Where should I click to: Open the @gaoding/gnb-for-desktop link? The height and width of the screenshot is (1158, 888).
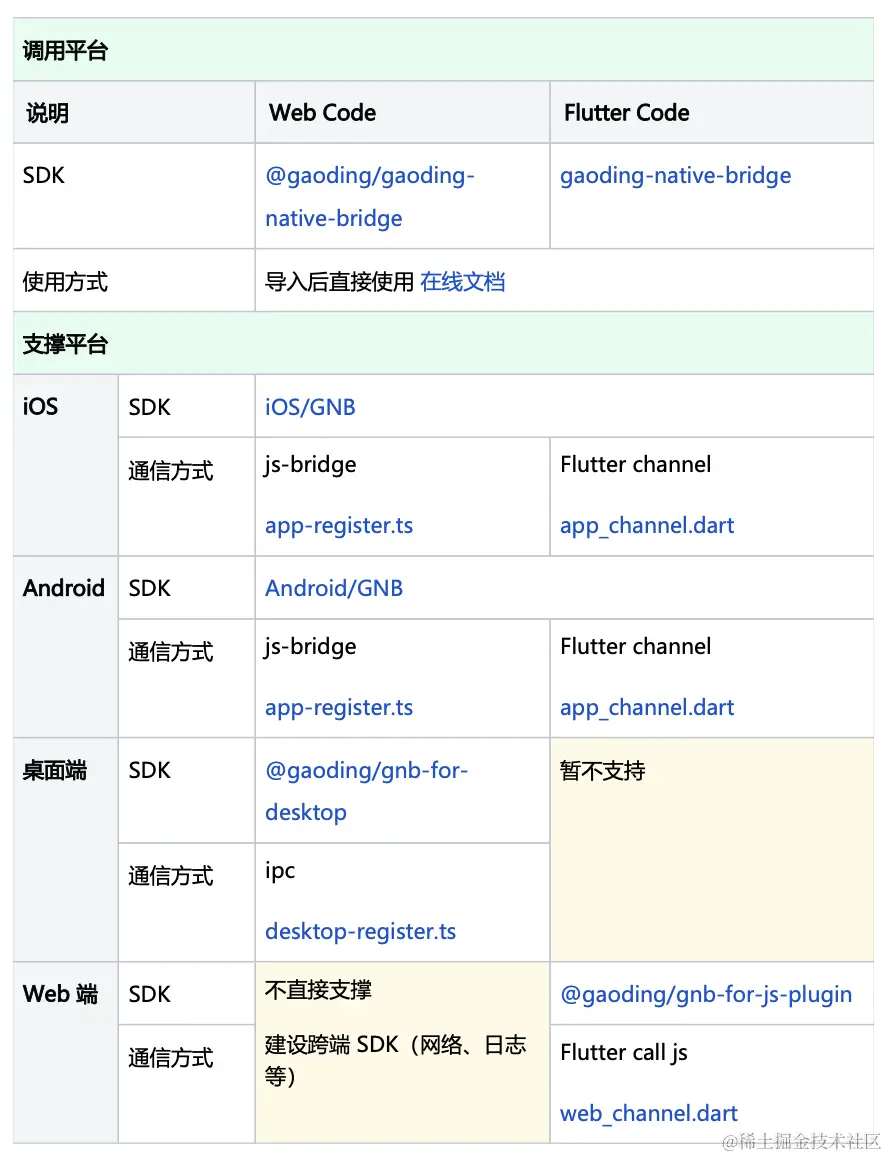click(x=366, y=791)
